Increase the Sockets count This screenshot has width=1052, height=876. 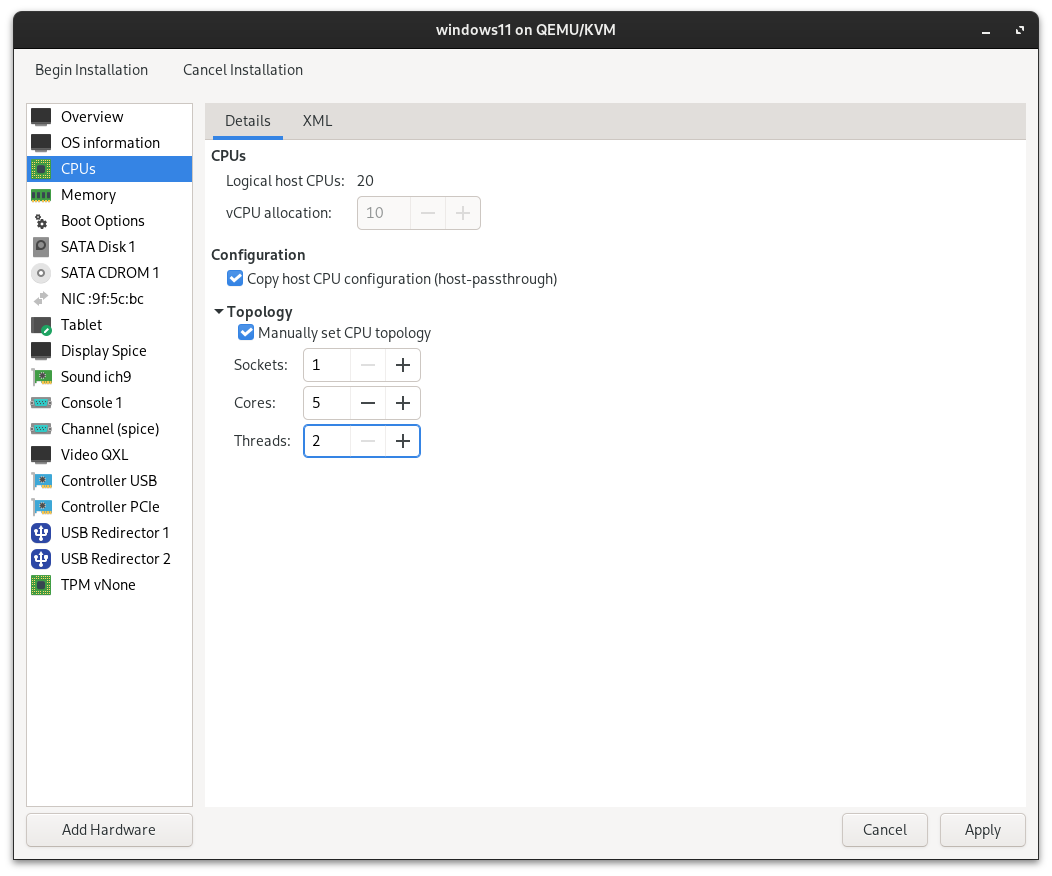click(403, 365)
